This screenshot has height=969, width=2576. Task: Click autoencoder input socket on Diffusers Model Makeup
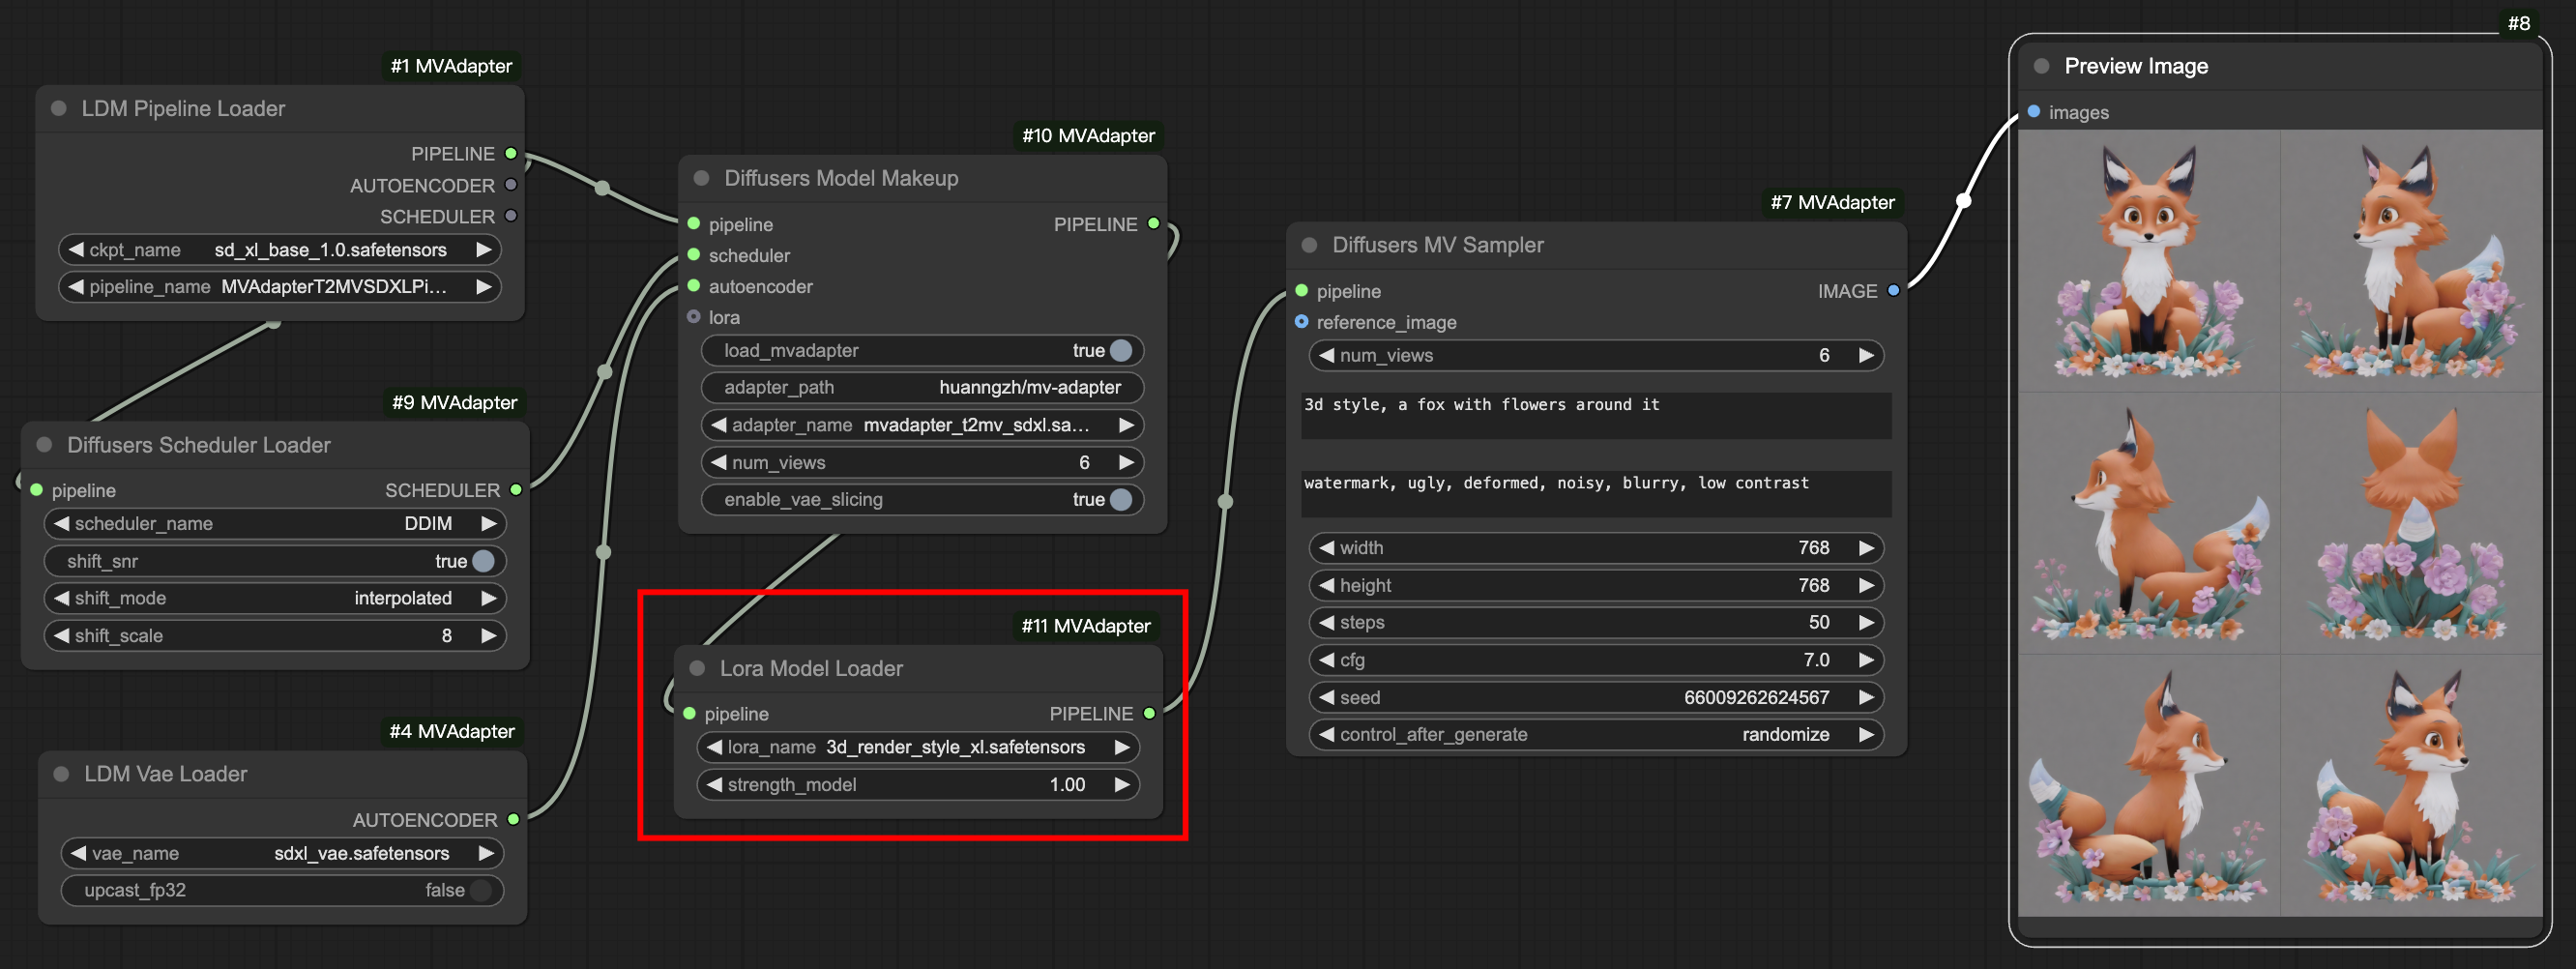tap(694, 286)
